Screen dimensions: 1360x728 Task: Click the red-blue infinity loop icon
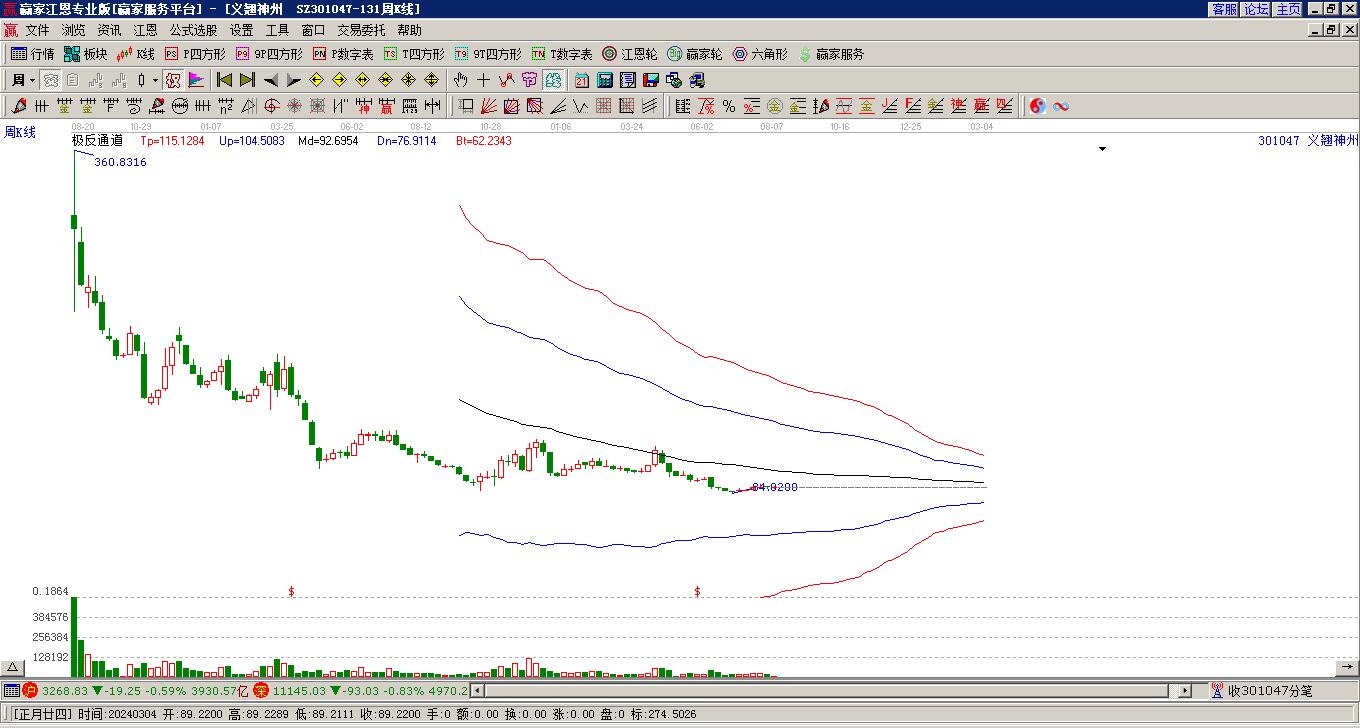[1061, 106]
